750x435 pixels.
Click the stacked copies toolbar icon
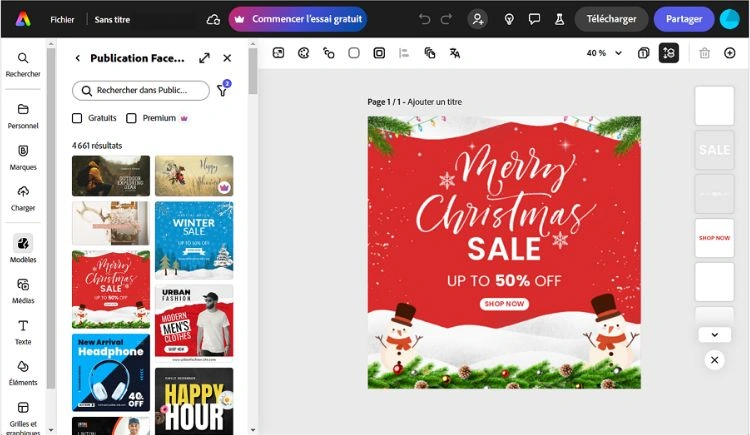430,53
